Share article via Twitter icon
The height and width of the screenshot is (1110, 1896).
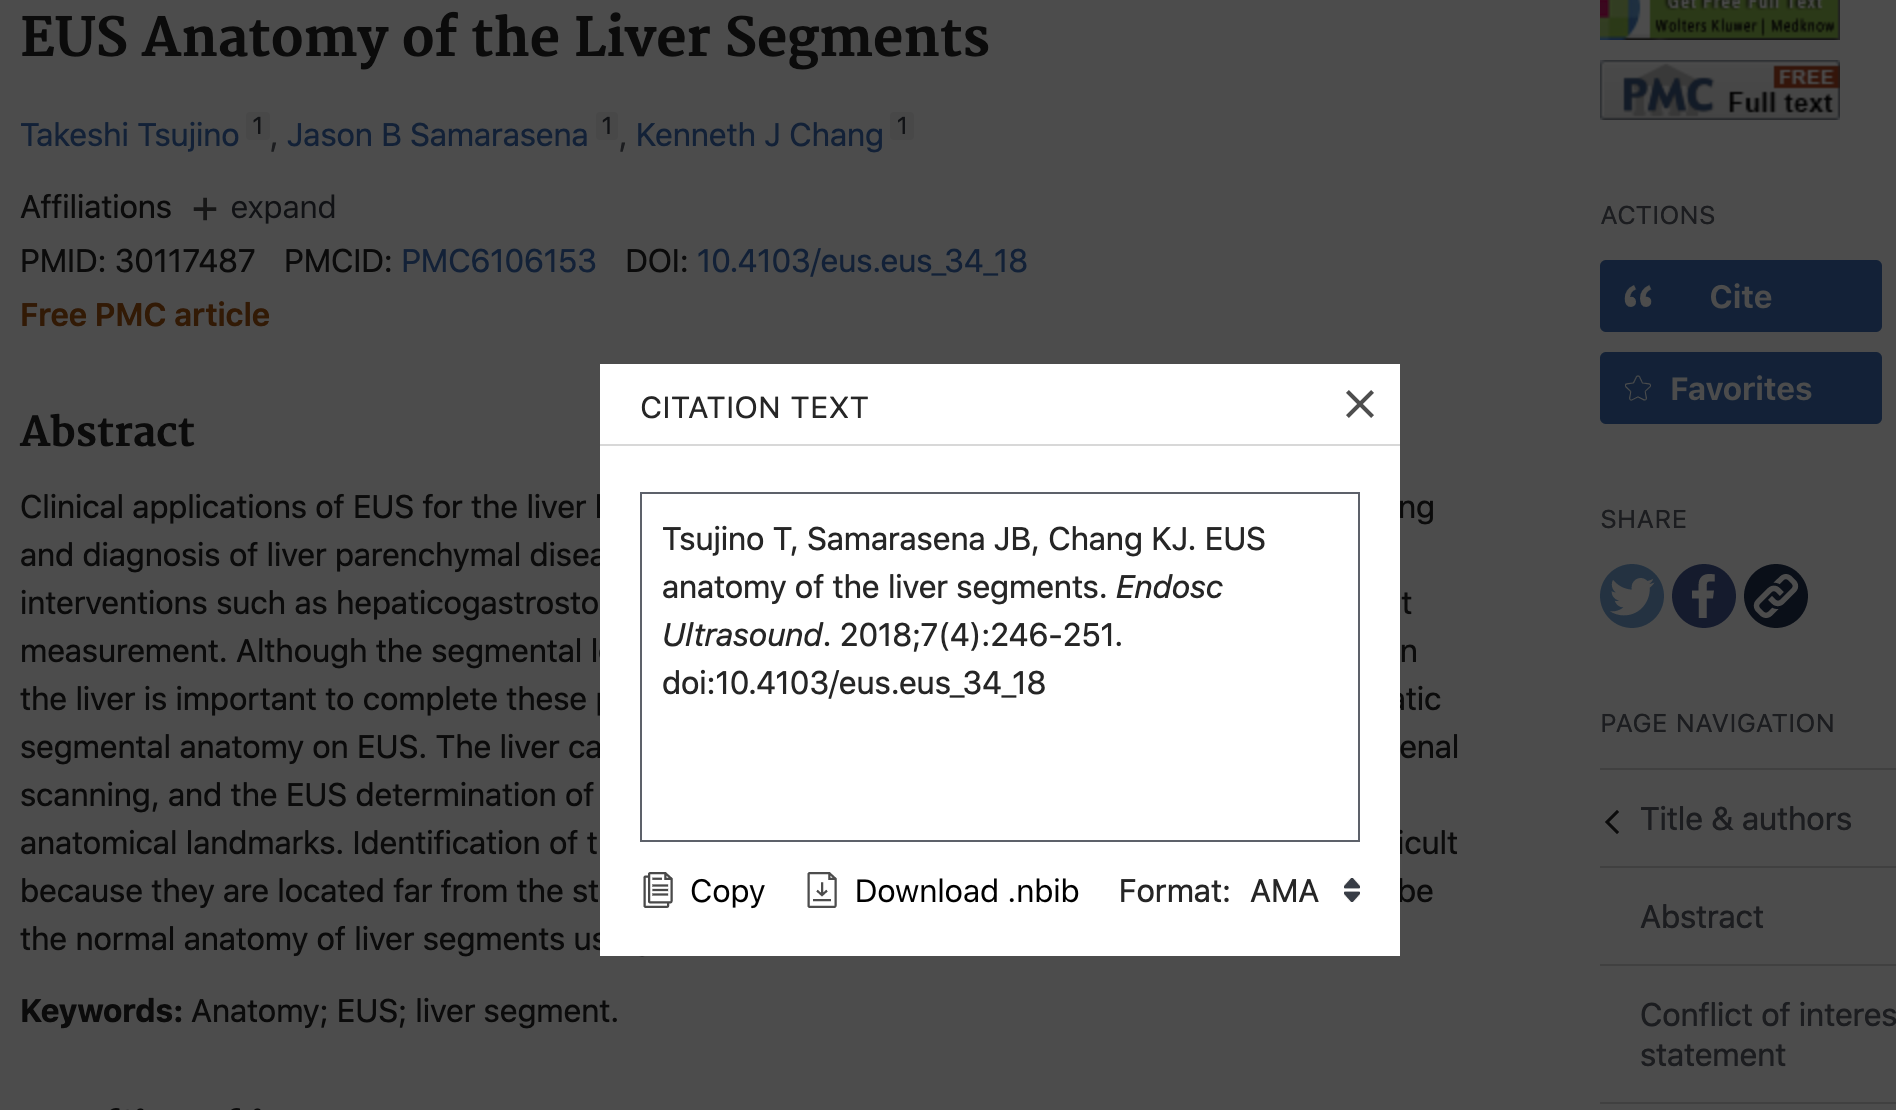coord(1631,596)
